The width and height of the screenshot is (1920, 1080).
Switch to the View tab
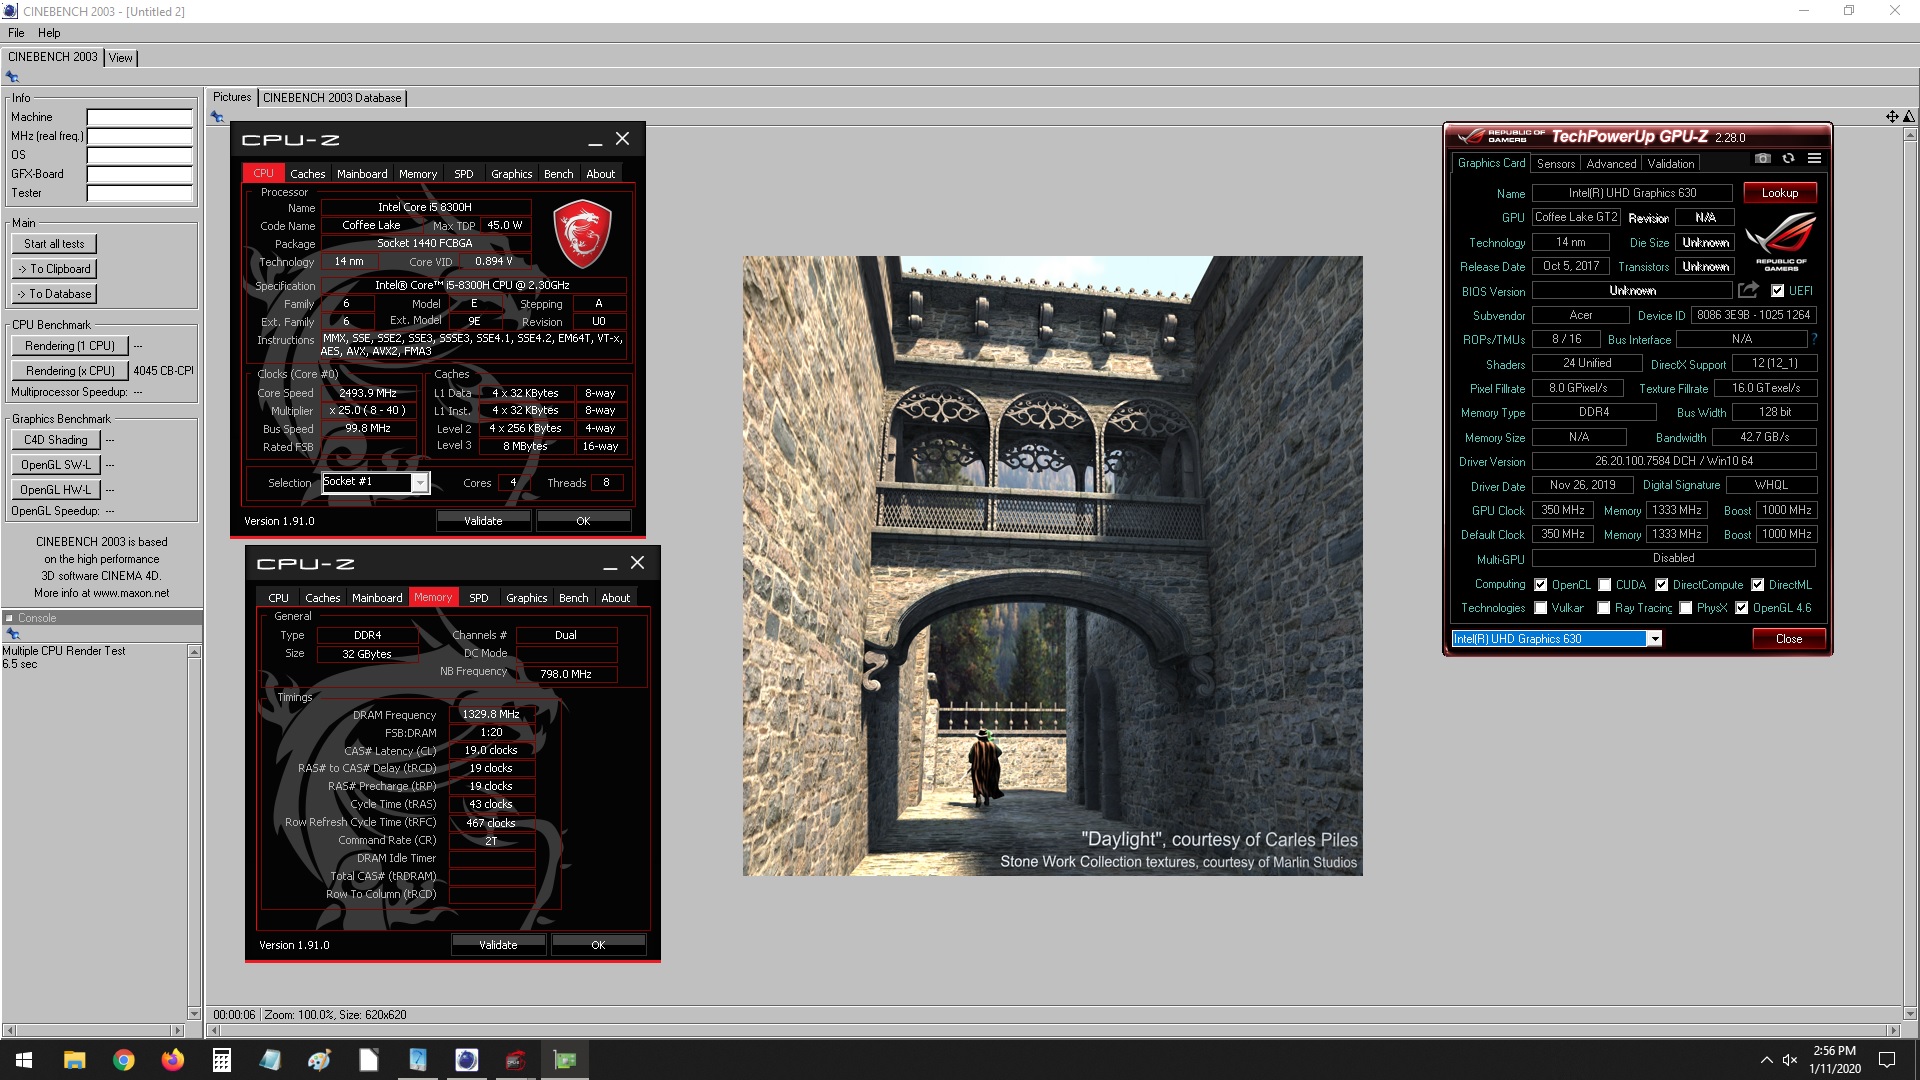(x=120, y=58)
